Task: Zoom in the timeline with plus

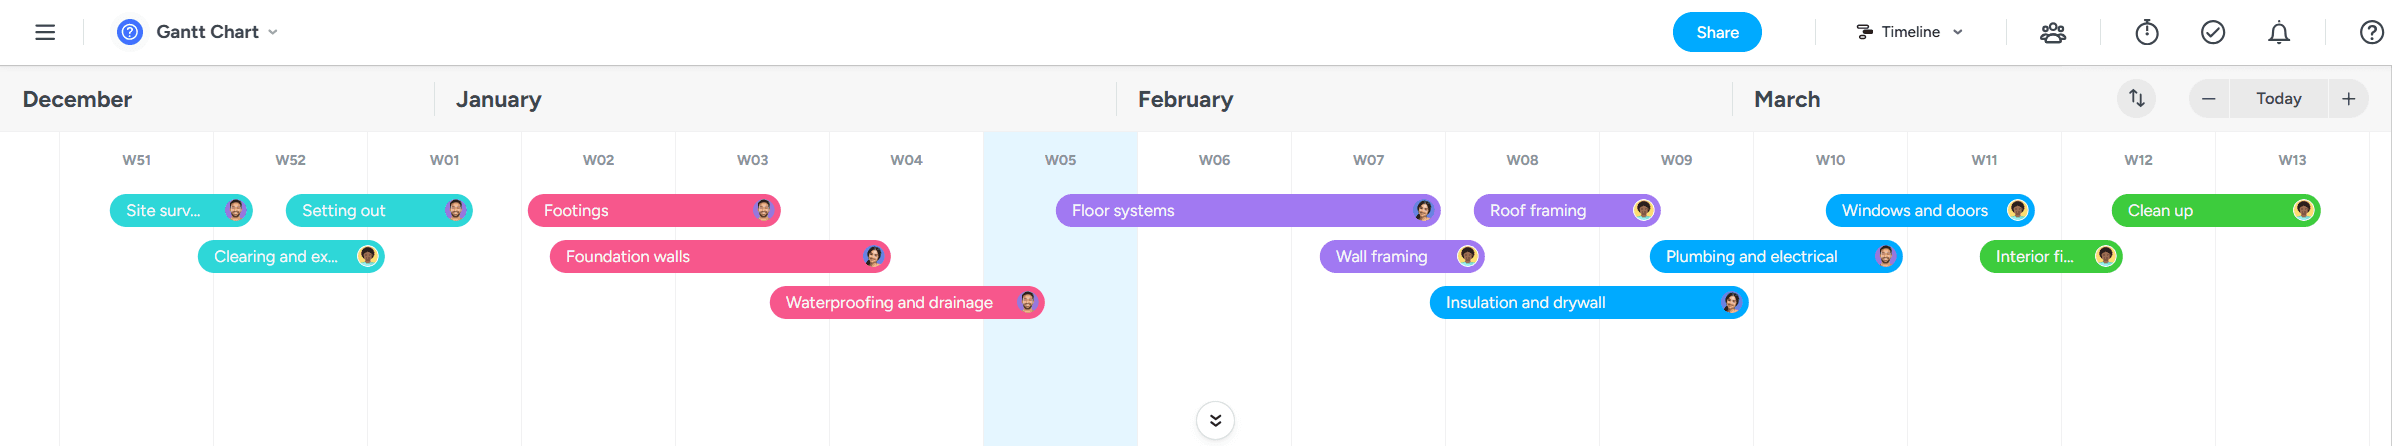Action: tap(2349, 99)
